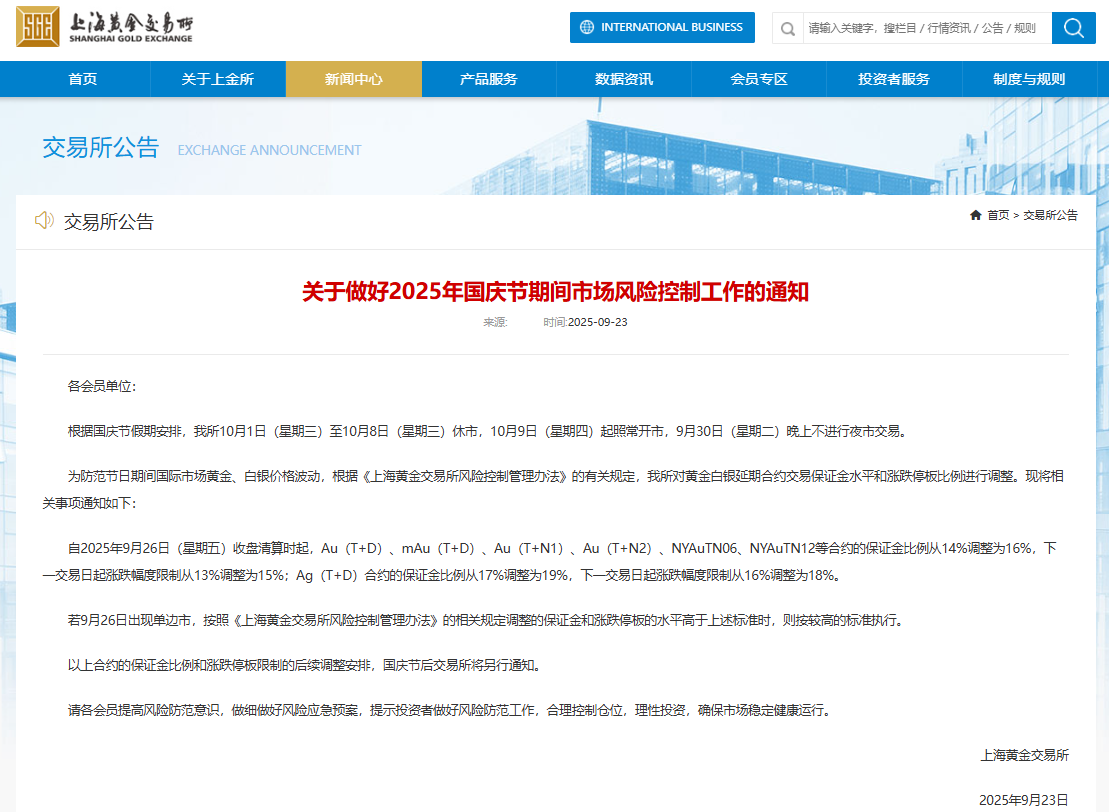Image resolution: width=1109 pixels, height=812 pixels.
Task: Open the 关于上金所 menu
Action: click(218, 78)
